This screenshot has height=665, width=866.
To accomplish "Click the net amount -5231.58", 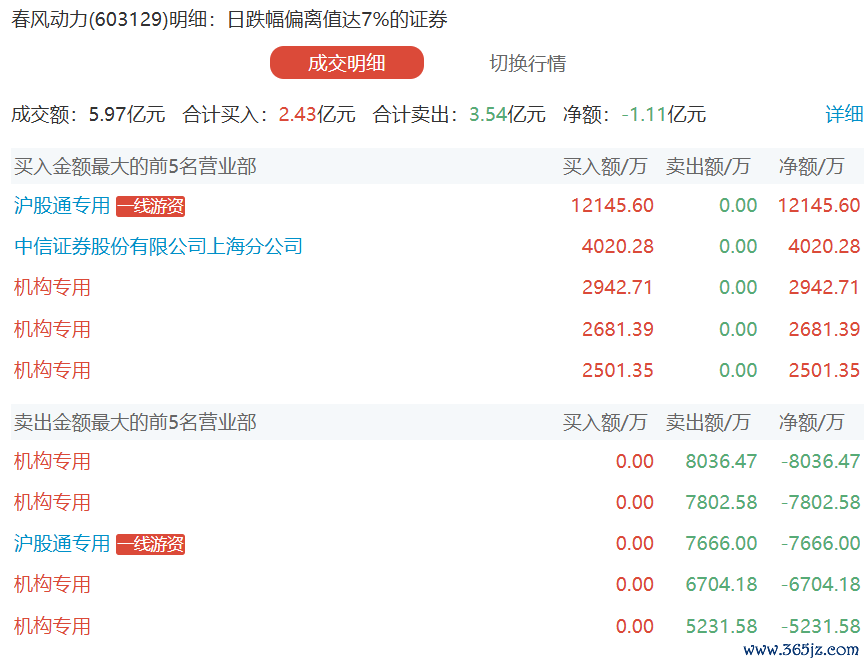I will [x=821, y=626].
